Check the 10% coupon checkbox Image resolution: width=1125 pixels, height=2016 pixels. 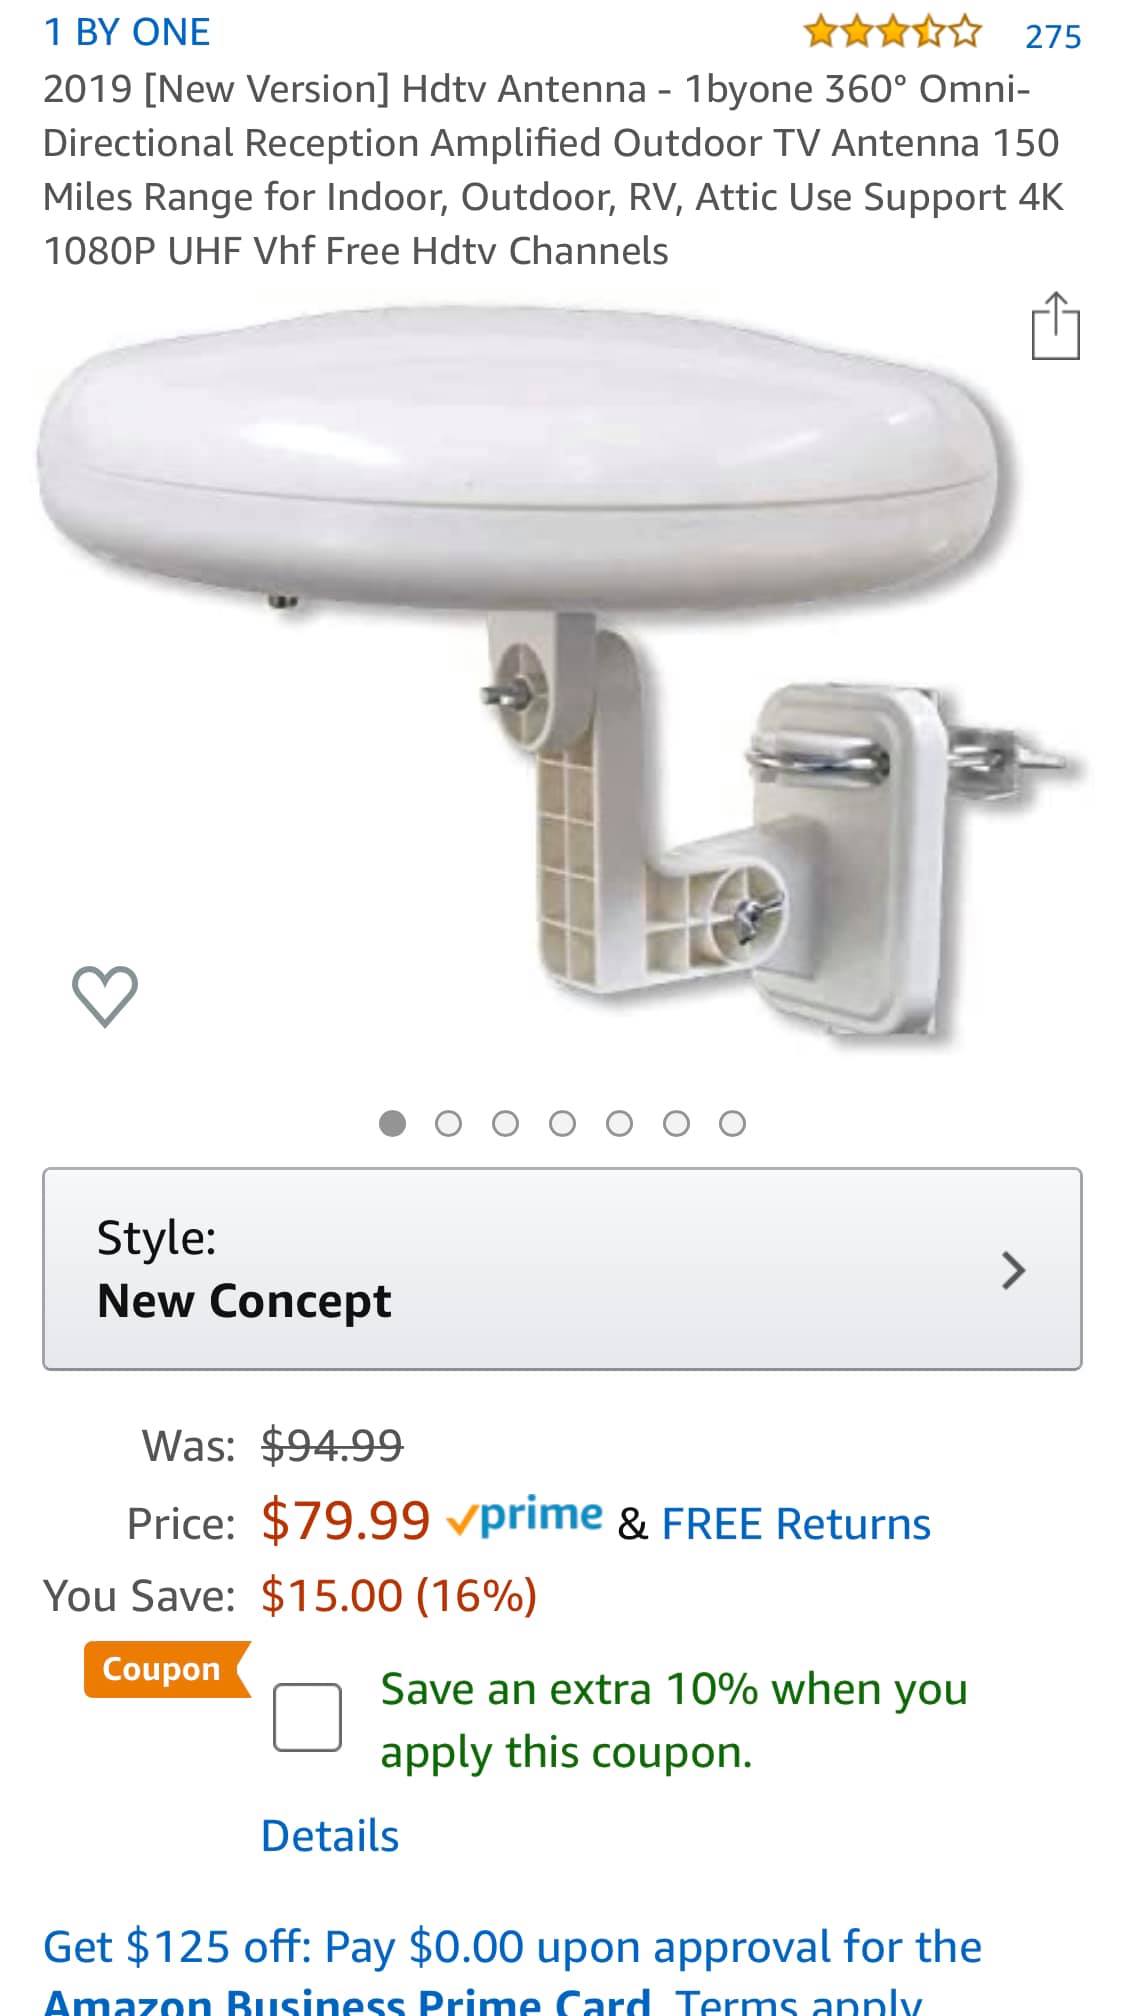point(307,1717)
